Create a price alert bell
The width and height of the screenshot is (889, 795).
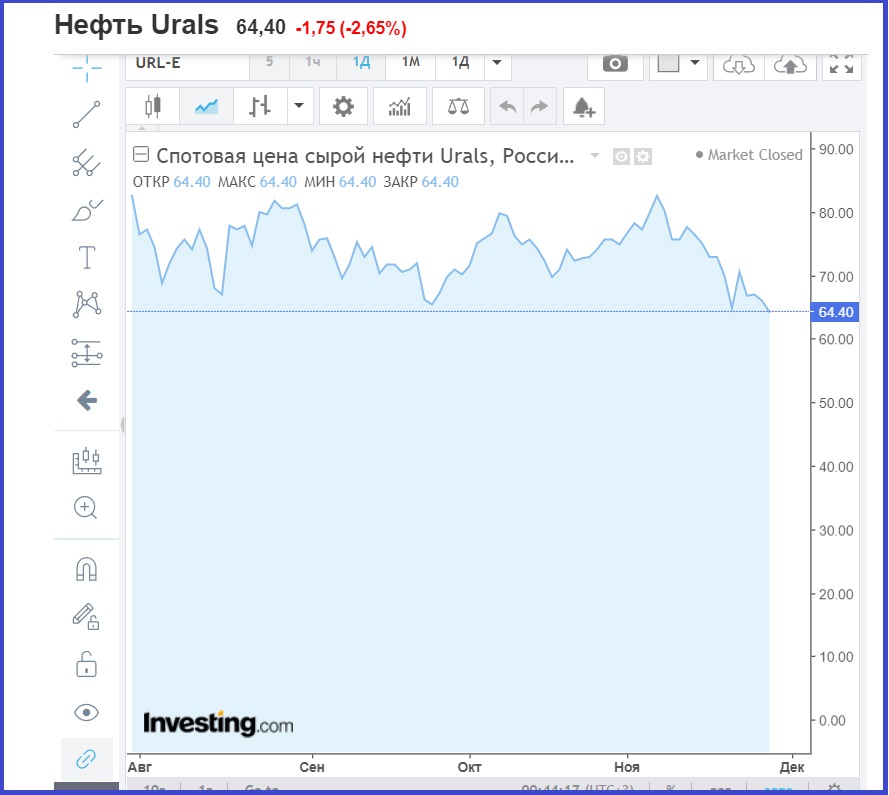(x=583, y=106)
